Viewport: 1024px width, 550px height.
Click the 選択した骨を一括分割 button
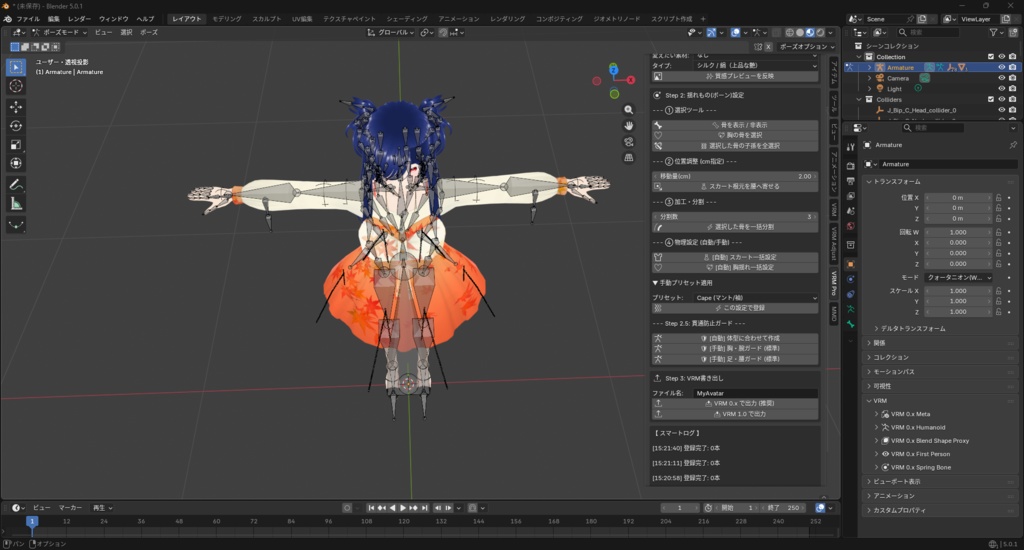click(x=735, y=227)
